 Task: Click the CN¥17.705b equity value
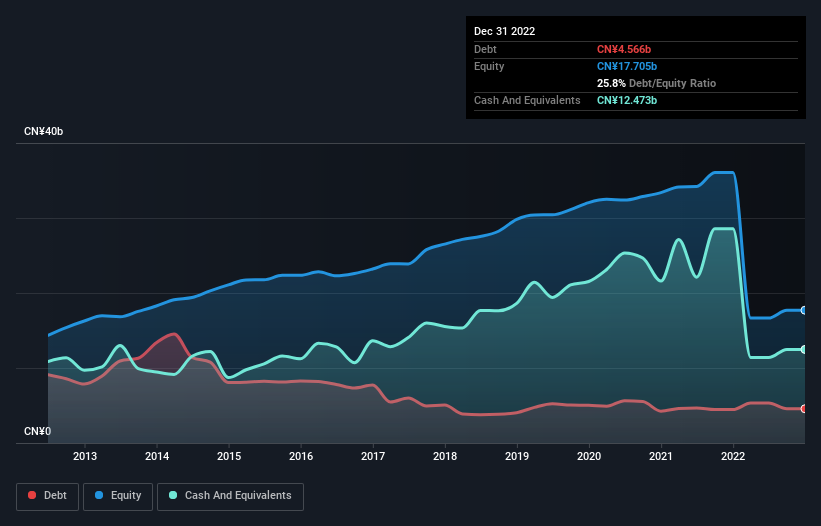click(627, 66)
